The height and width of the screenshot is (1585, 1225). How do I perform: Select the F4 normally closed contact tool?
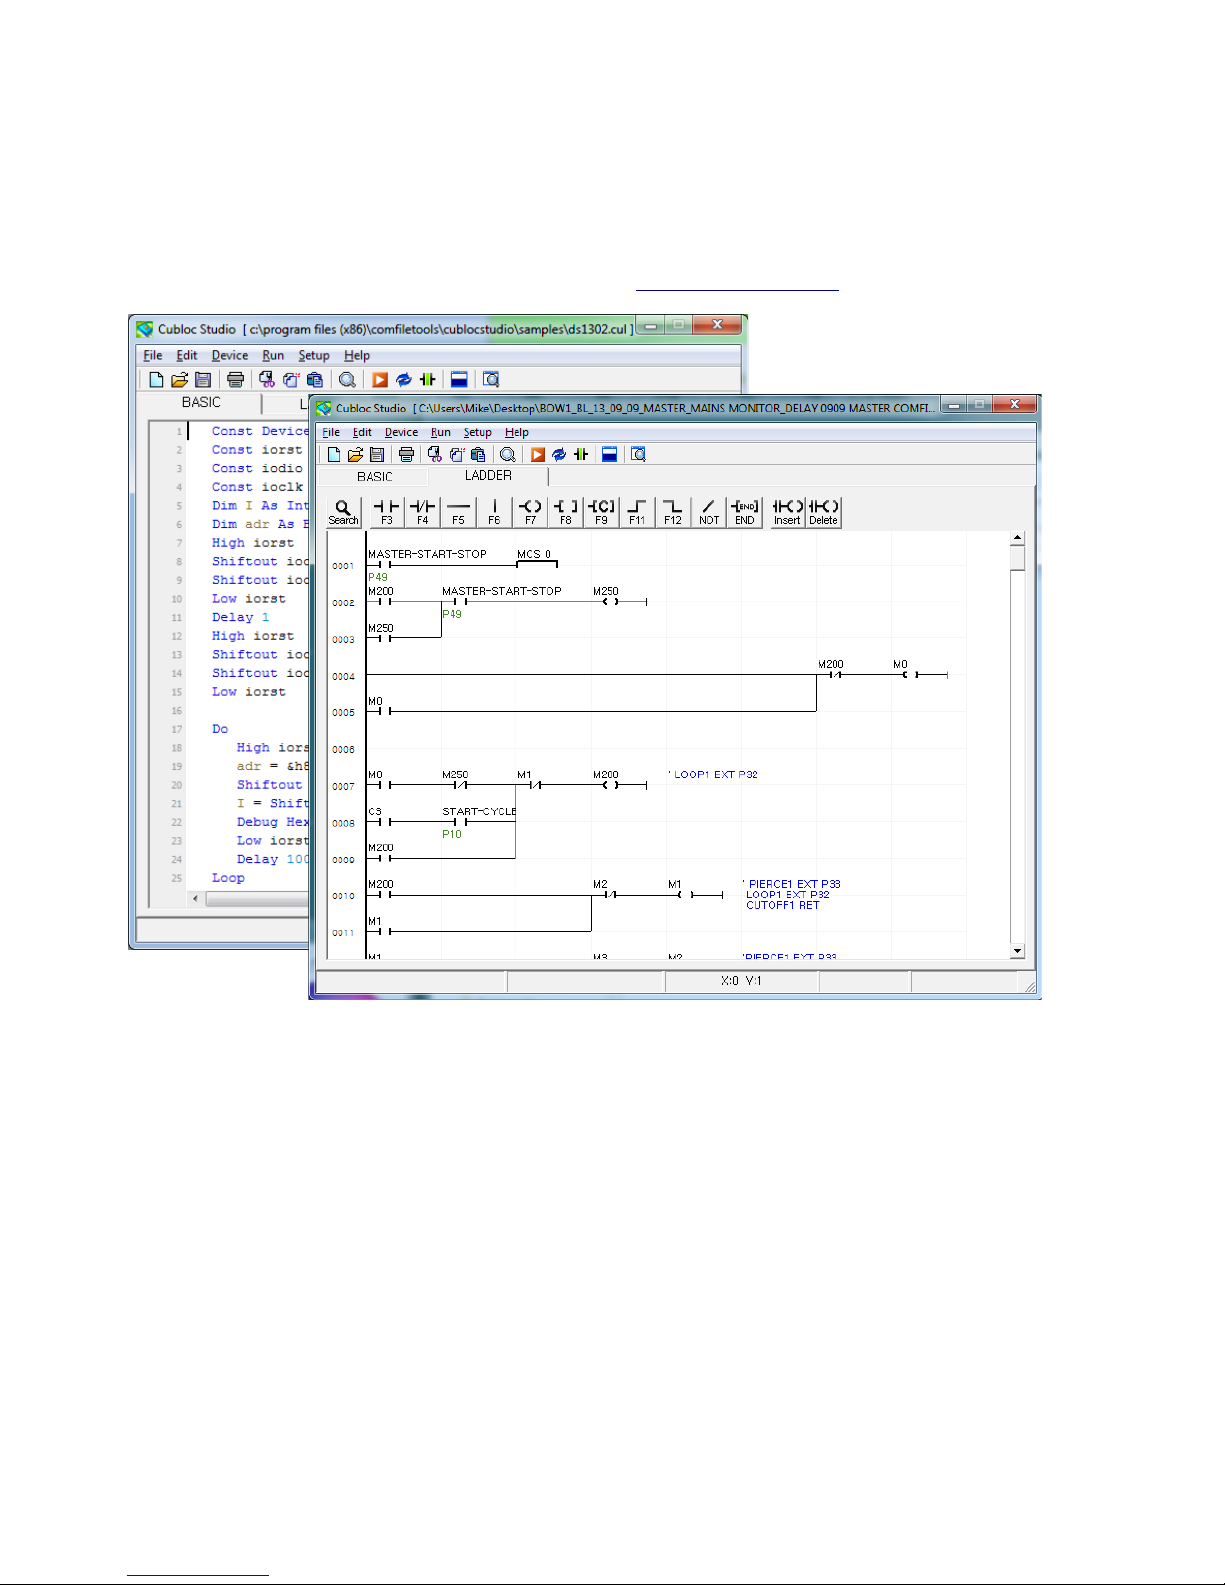click(422, 512)
